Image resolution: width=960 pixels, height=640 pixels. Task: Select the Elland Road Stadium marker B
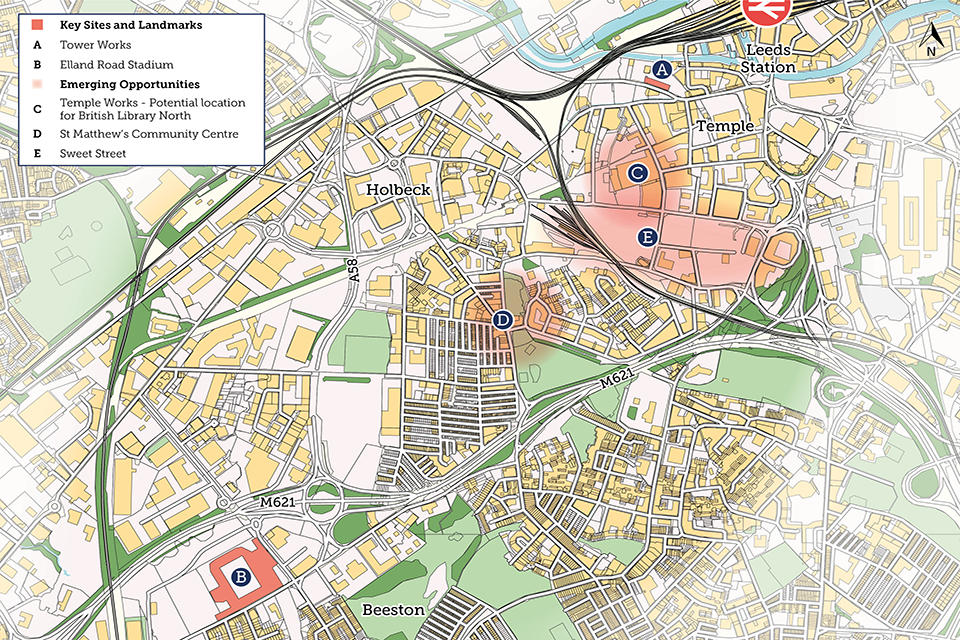(x=240, y=576)
